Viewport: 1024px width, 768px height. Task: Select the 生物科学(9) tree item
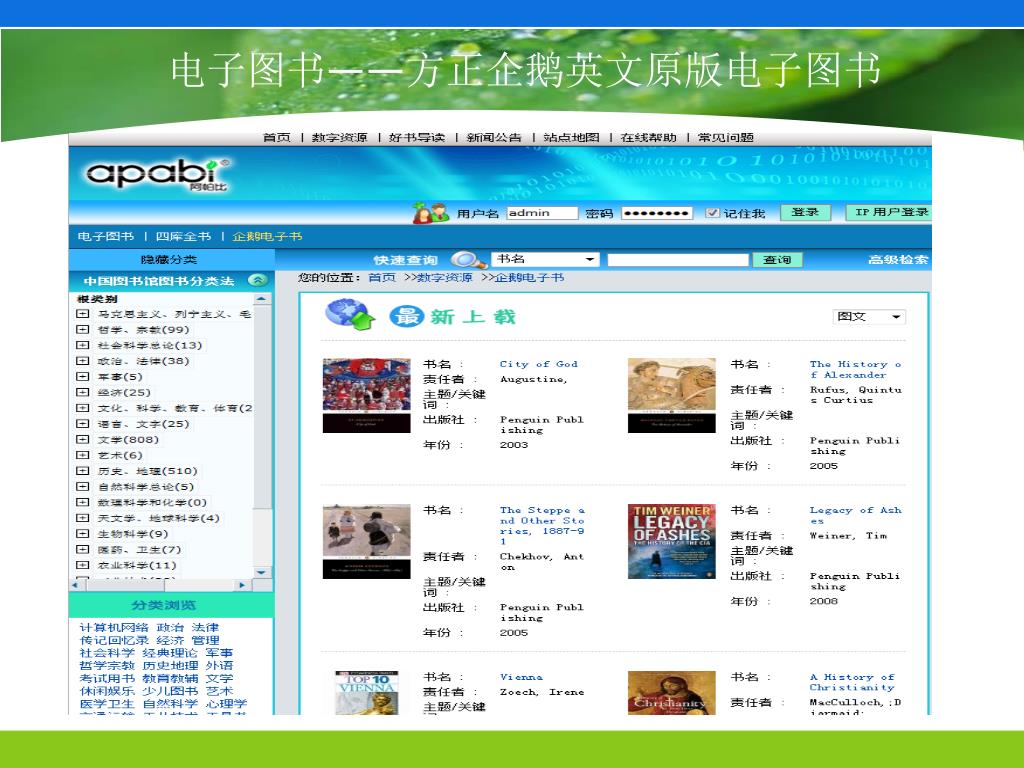tap(133, 534)
